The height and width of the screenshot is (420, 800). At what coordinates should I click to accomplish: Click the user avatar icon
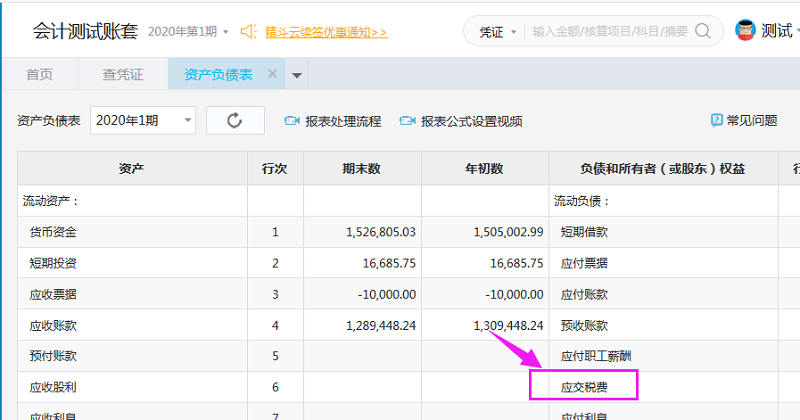tap(745, 31)
